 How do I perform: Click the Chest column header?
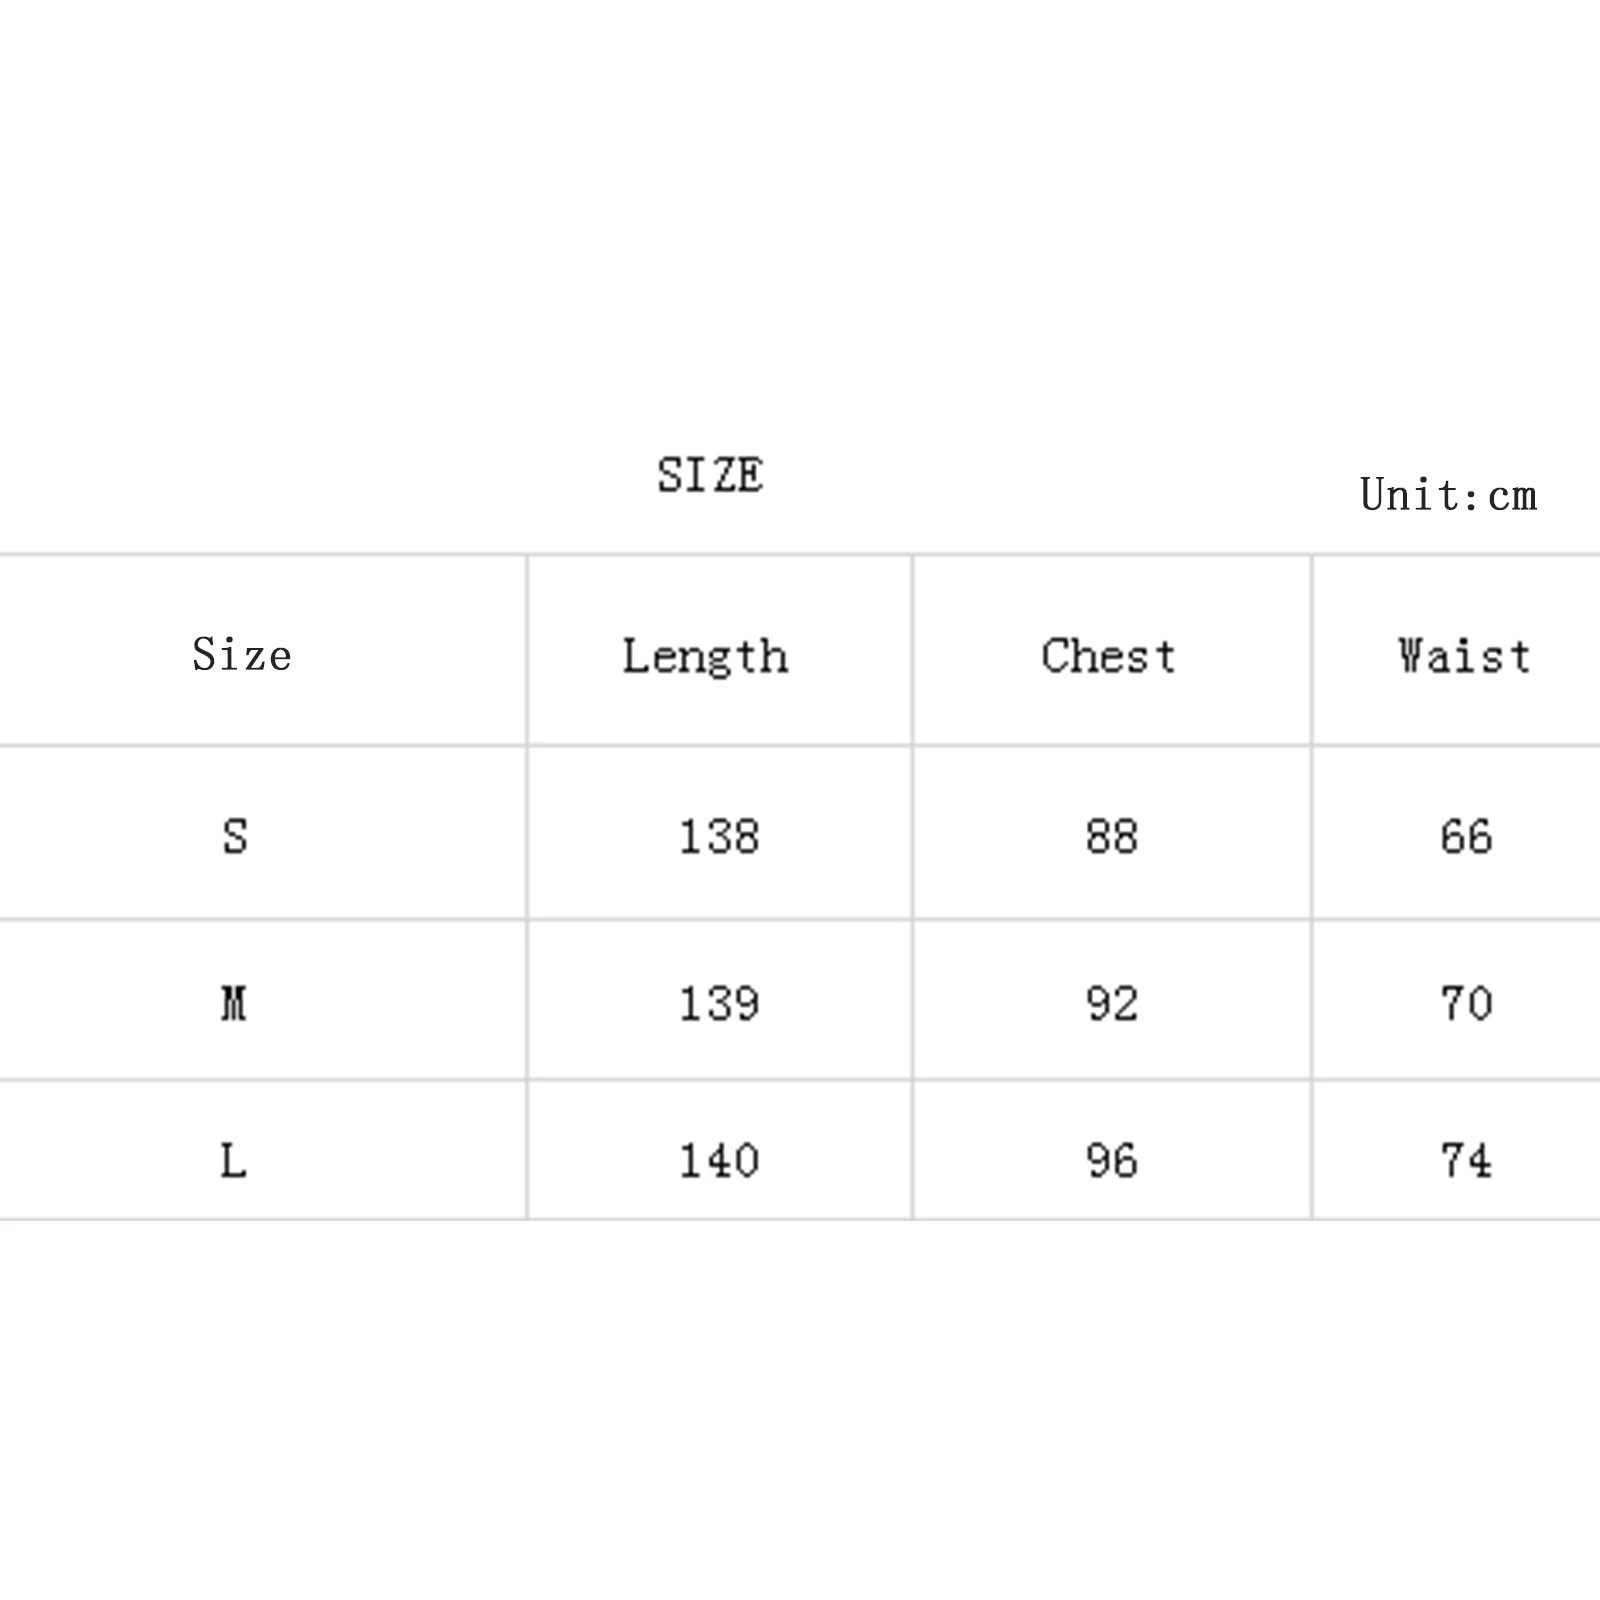[x=1108, y=656]
